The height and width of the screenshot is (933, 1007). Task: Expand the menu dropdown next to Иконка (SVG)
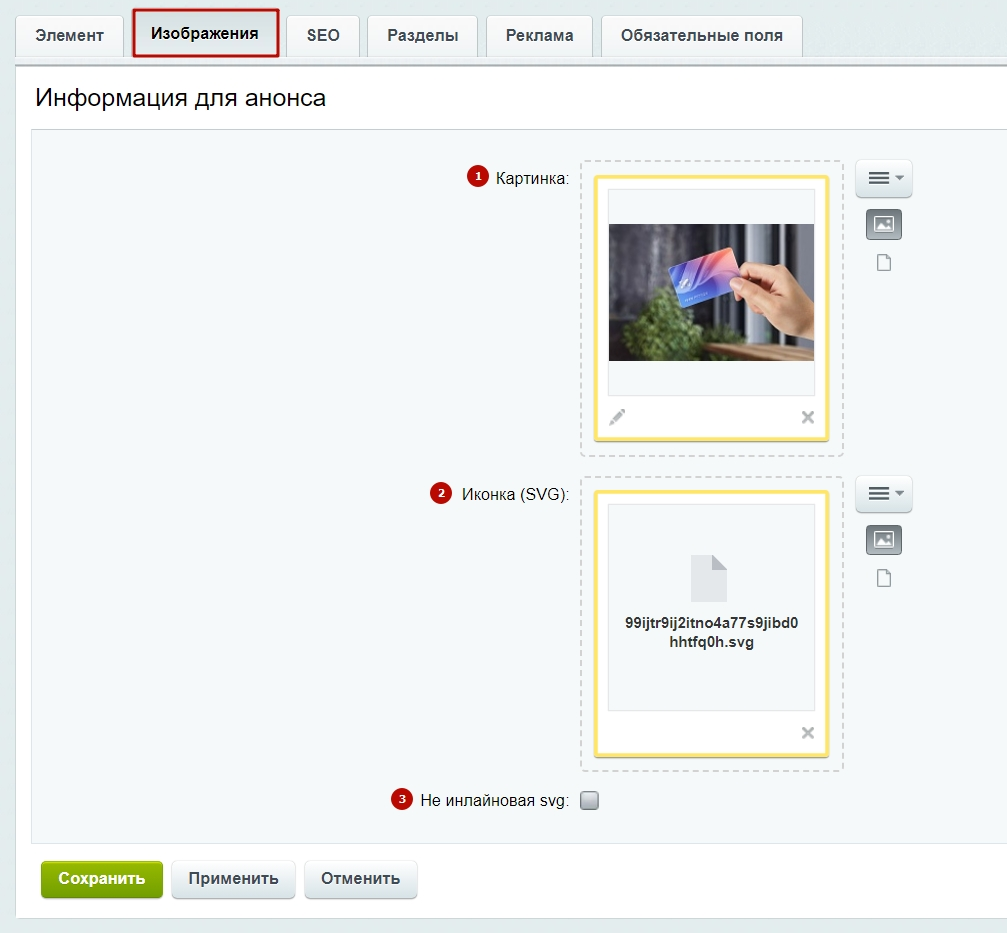884,493
